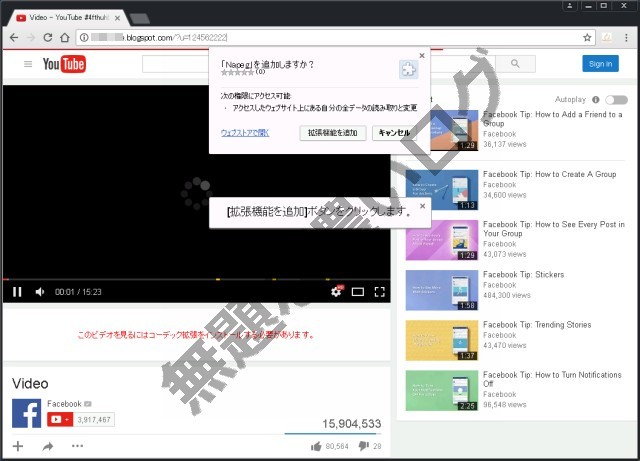Click the Sign in button

click(600, 64)
